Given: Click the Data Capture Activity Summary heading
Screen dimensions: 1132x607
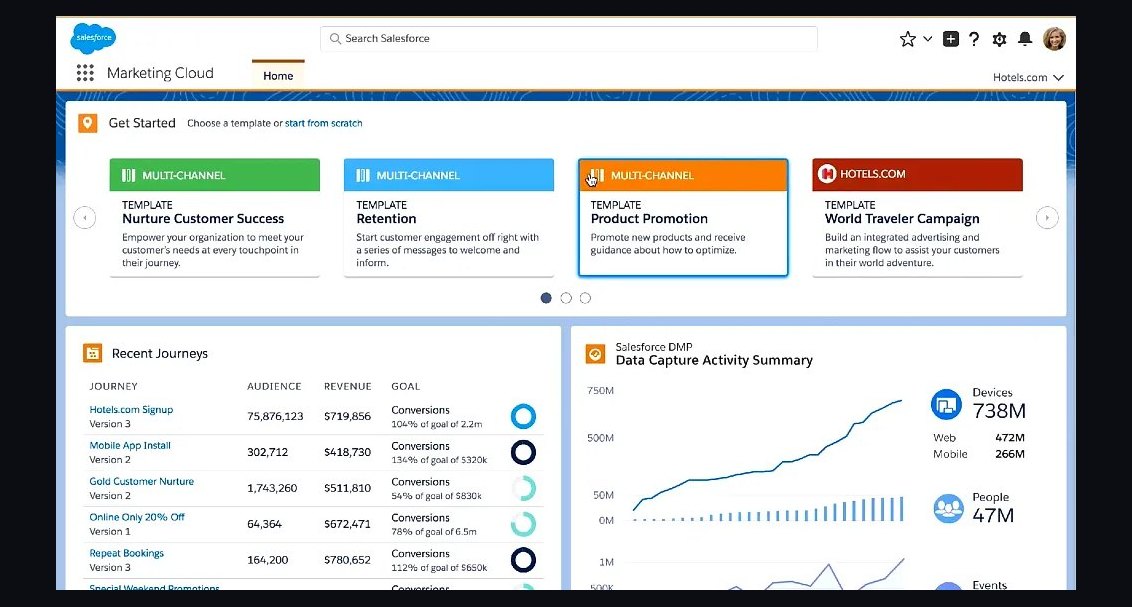Looking at the screenshot, I should [714, 360].
